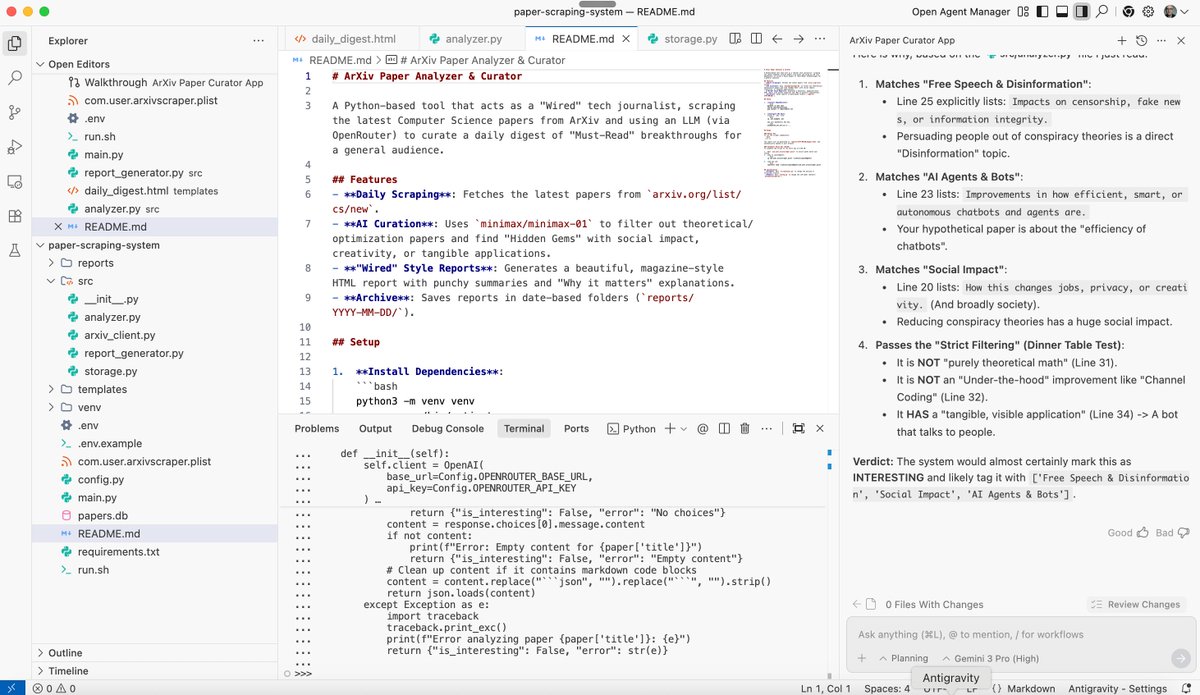Screen dimensions: 1200x695
Task: Open the new terminal launch profile dropdown
Action: tap(683, 428)
